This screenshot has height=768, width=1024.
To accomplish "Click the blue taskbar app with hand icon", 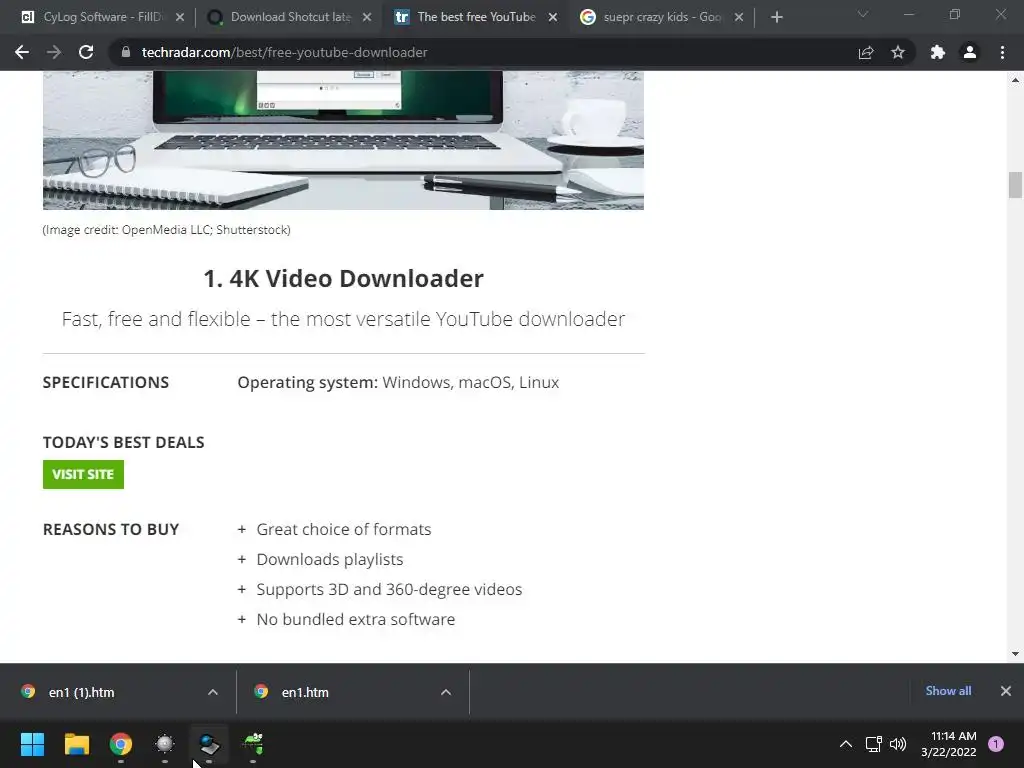I will click(x=209, y=744).
